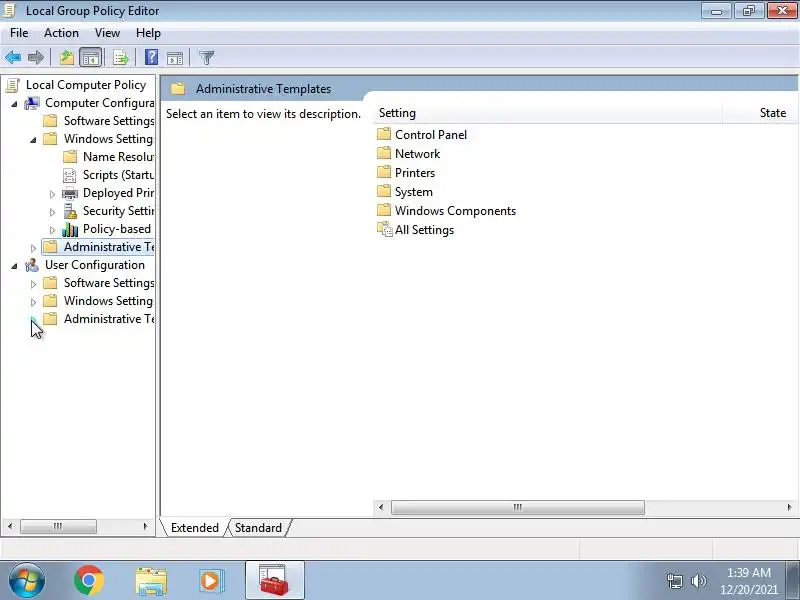
Task: Open the Action menu
Action: pos(61,33)
